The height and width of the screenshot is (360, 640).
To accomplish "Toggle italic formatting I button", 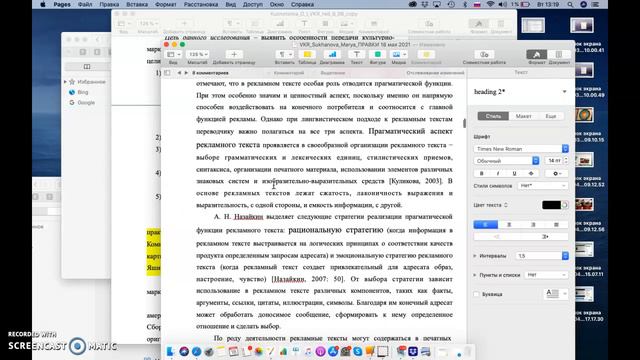I will 498,173.
